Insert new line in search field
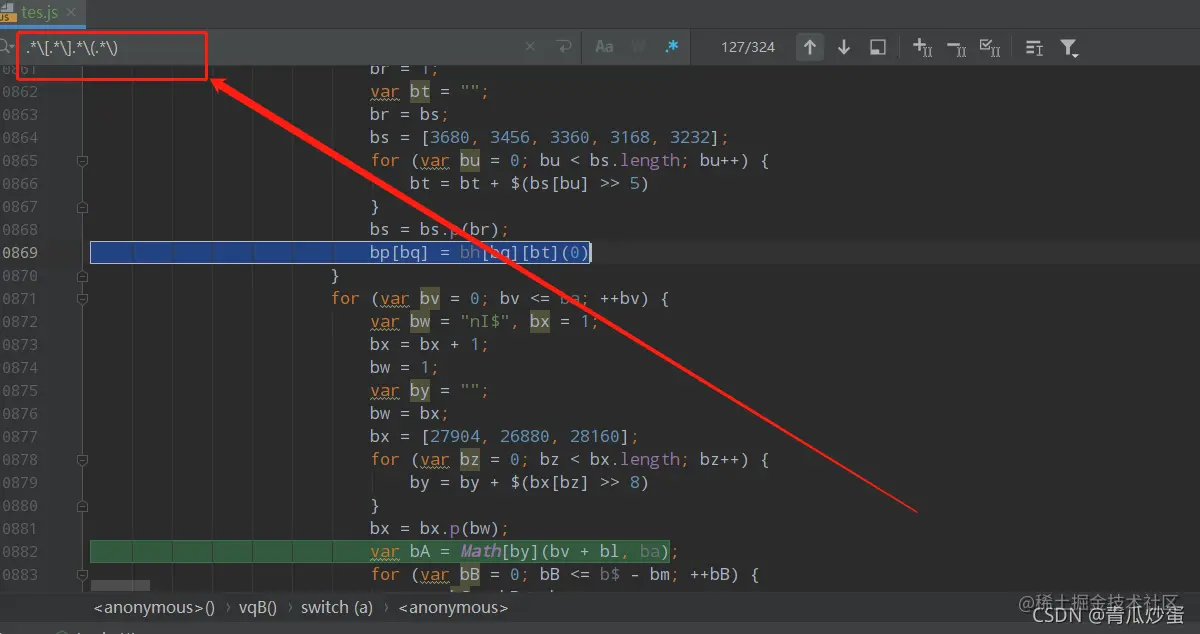 [x=564, y=47]
